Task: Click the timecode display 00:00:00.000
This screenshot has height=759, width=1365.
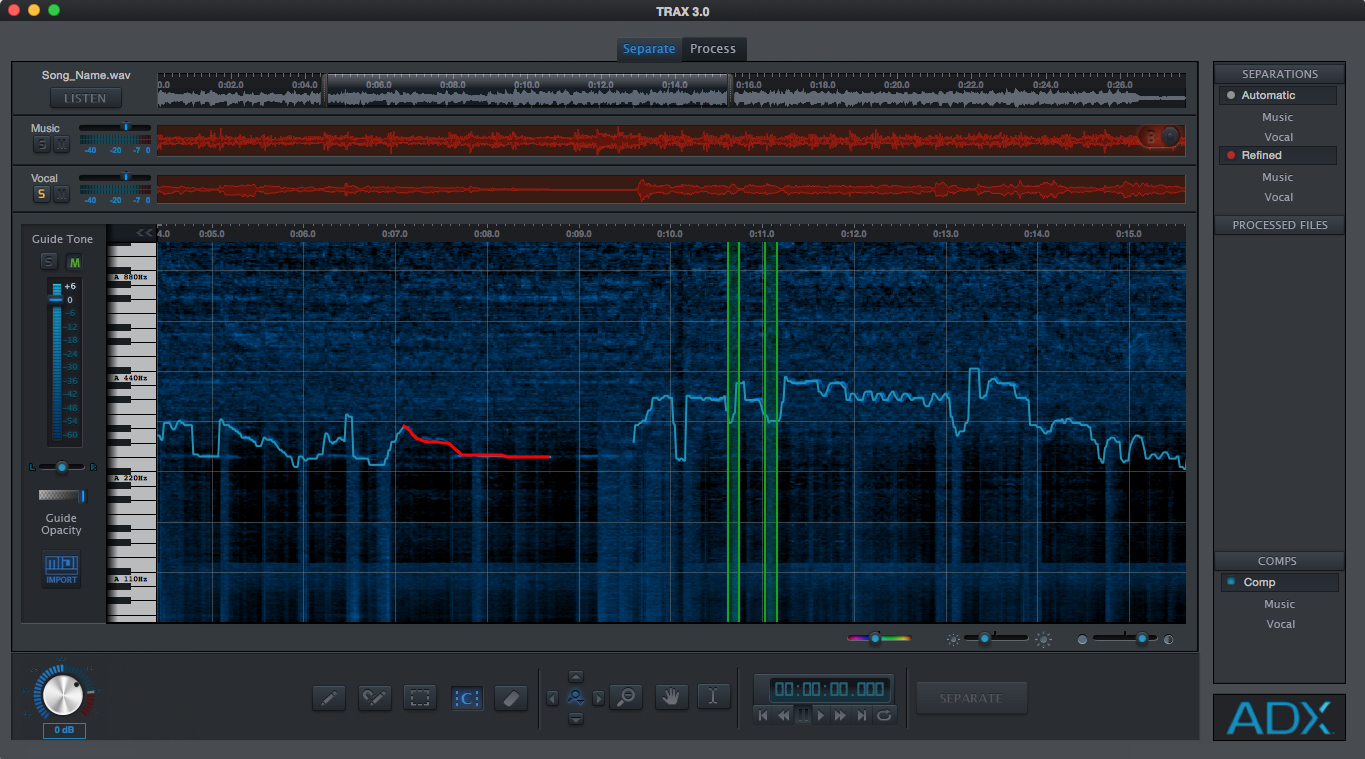Action: coord(829,689)
